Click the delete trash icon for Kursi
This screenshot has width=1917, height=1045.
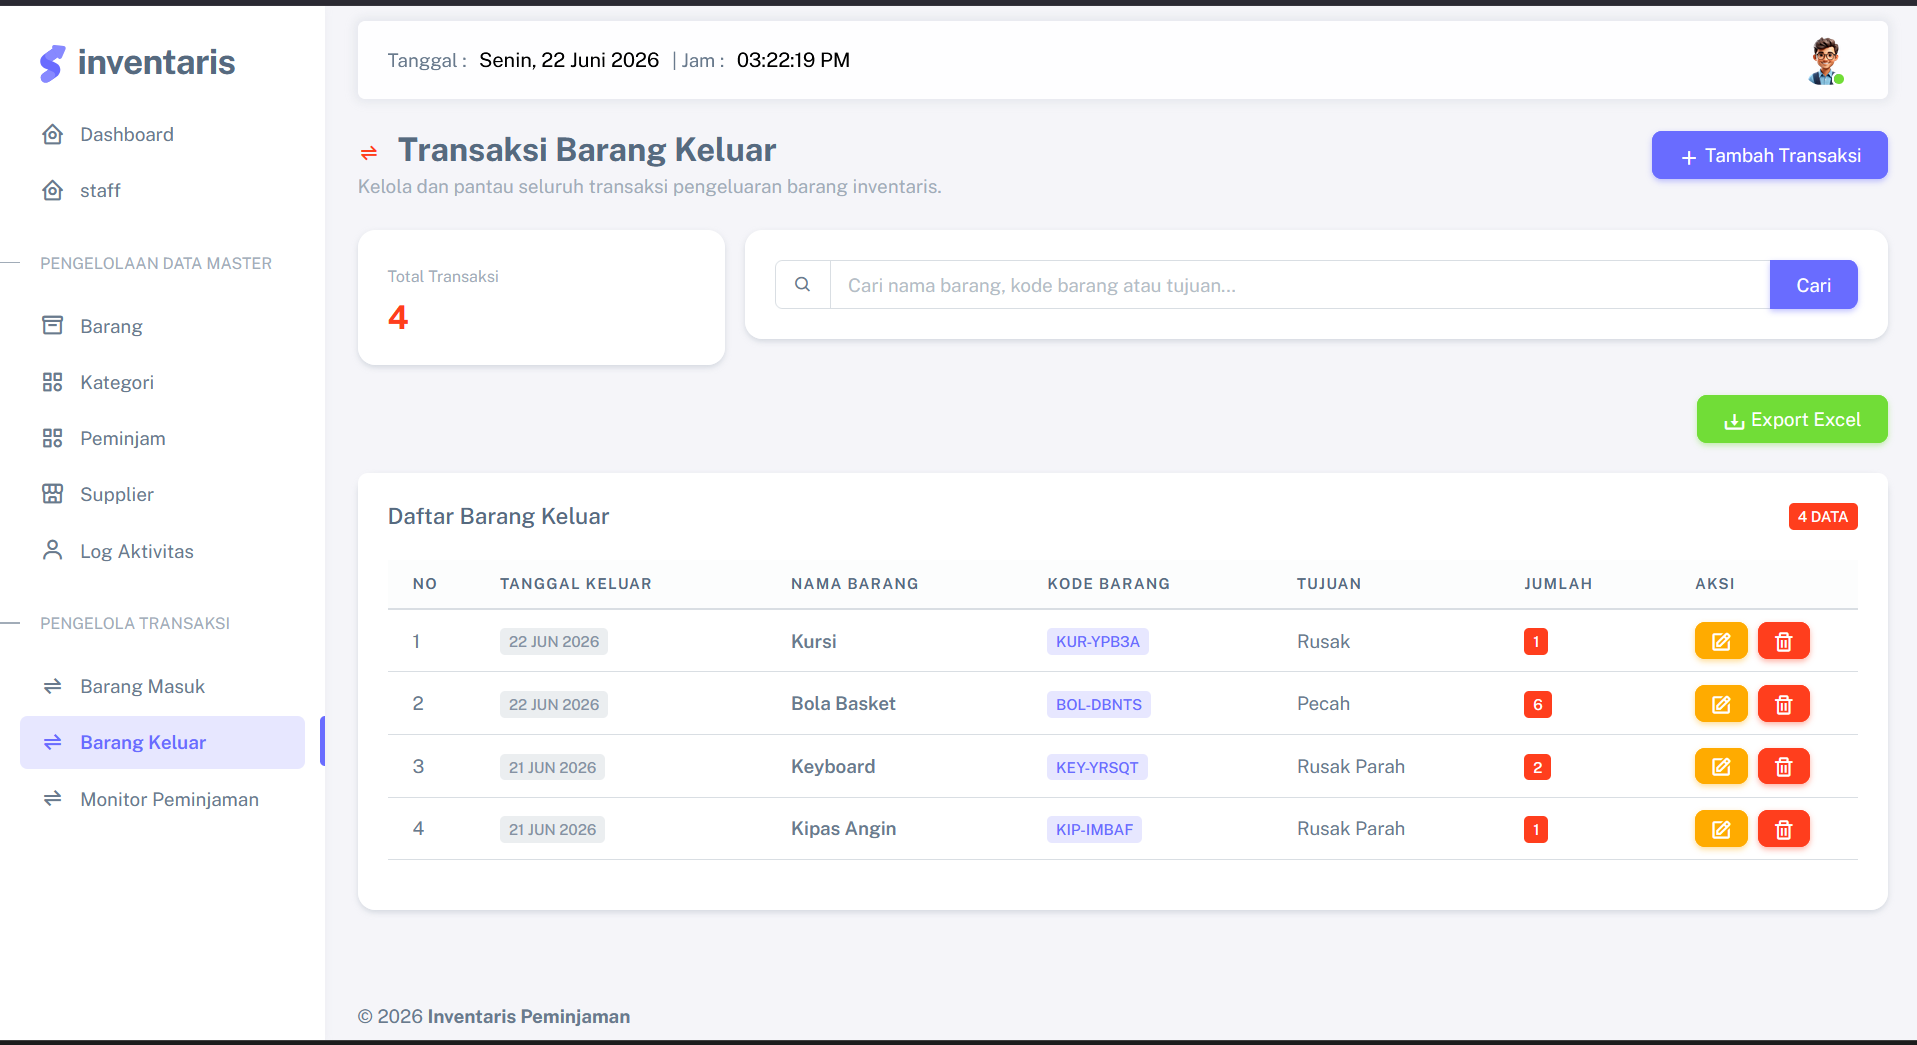1783,641
